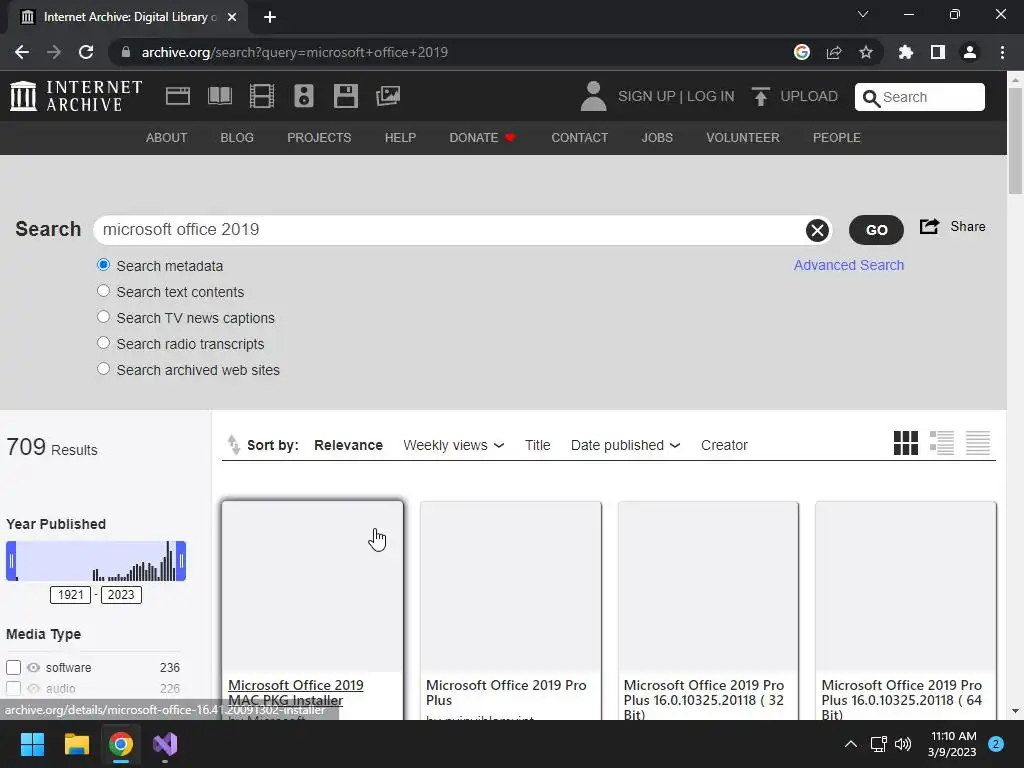1024x768 pixels.
Task: Open the Audio speaker icon
Action: pos(304,96)
